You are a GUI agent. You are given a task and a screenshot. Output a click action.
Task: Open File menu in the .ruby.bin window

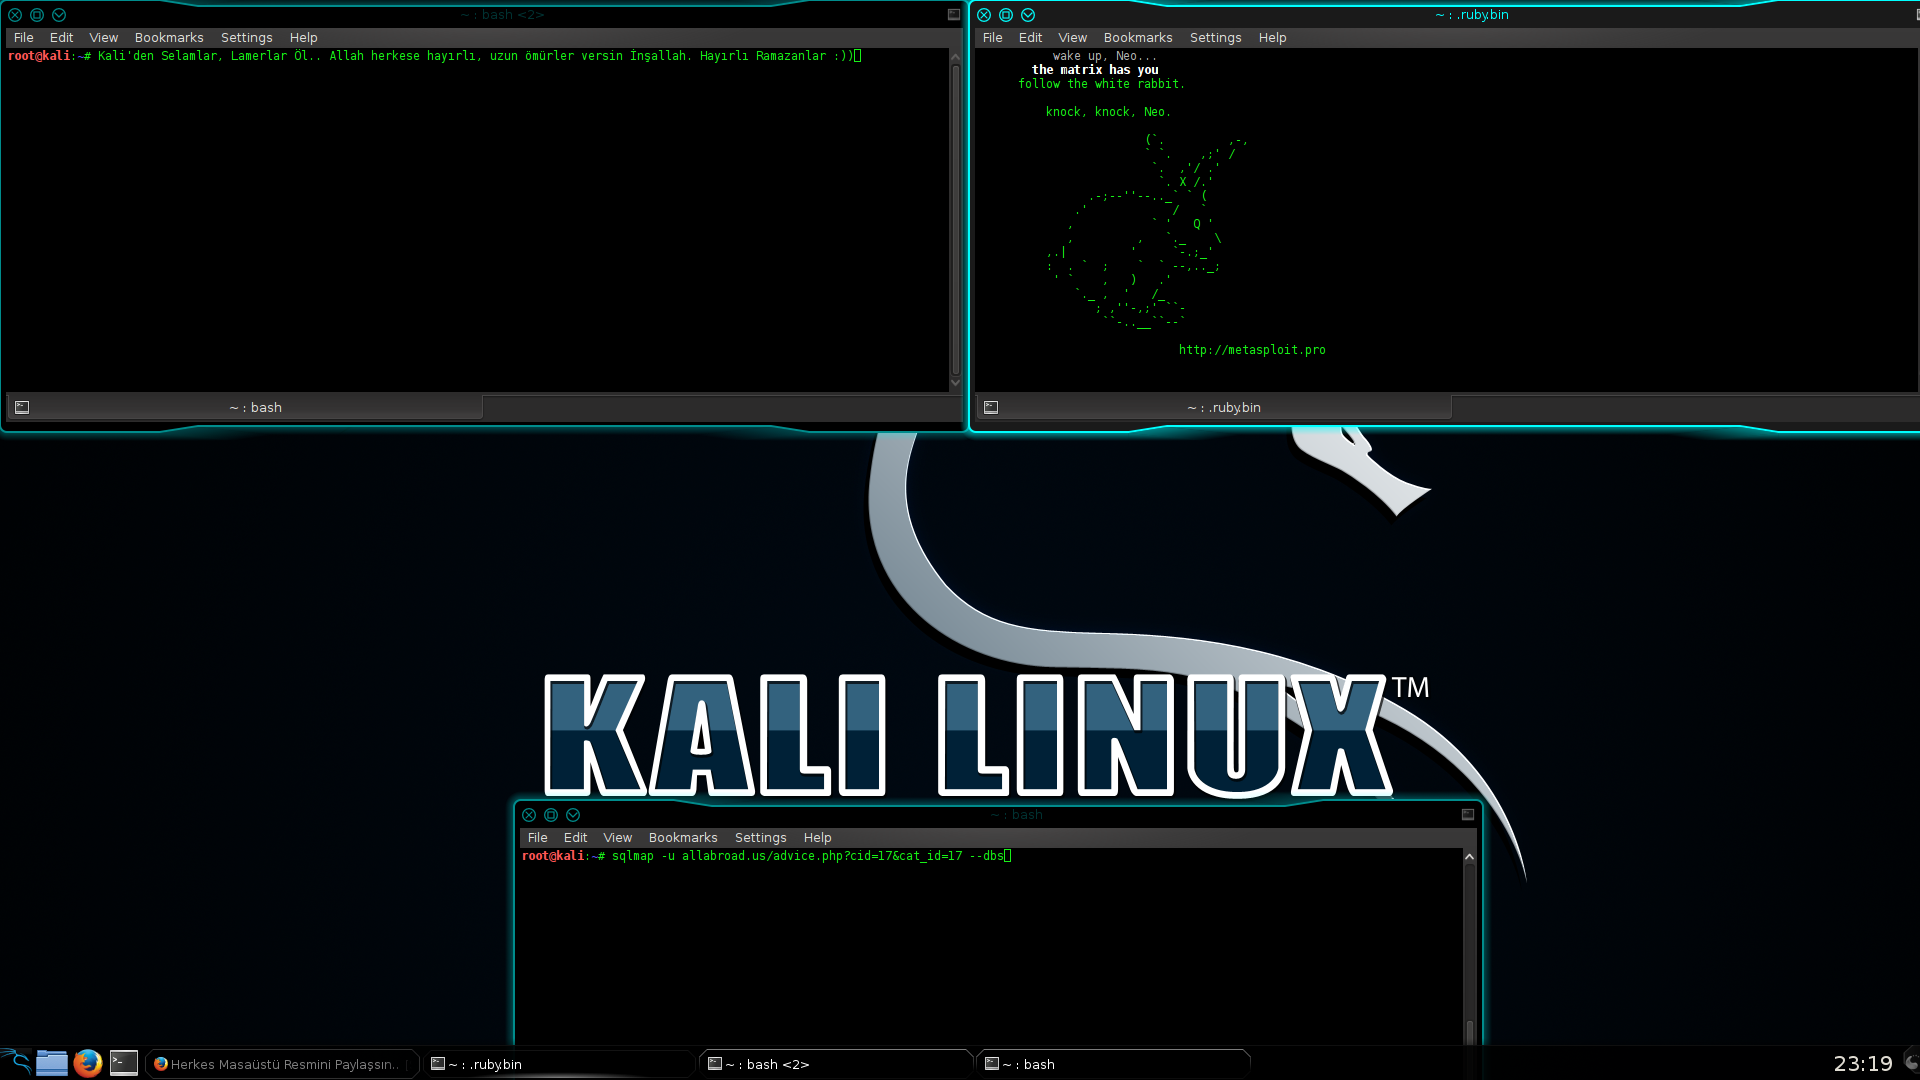[x=993, y=38]
